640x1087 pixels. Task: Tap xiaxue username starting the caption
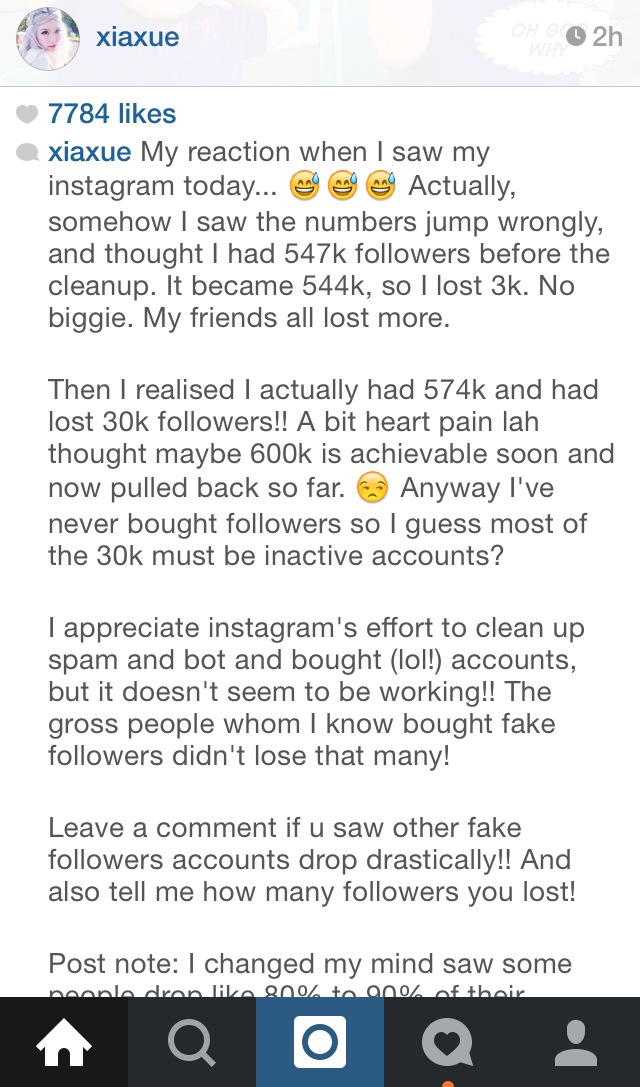(x=89, y=152)
